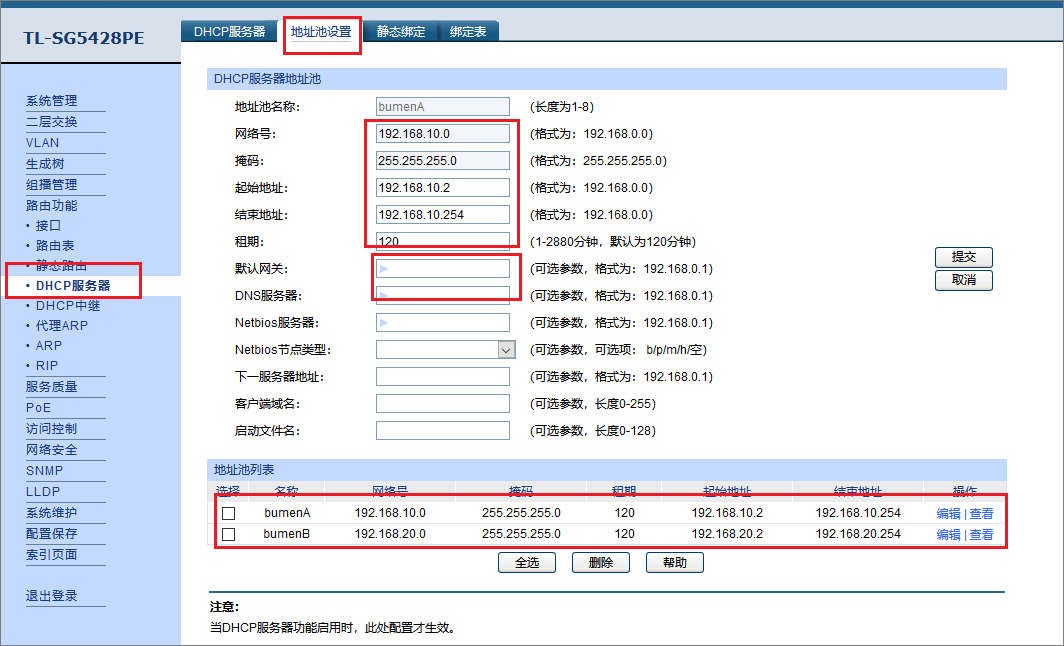Viewport: 1064px width, 646px height.
Task: Focus the 结束地址 input field
Action: tap(442, 214)
